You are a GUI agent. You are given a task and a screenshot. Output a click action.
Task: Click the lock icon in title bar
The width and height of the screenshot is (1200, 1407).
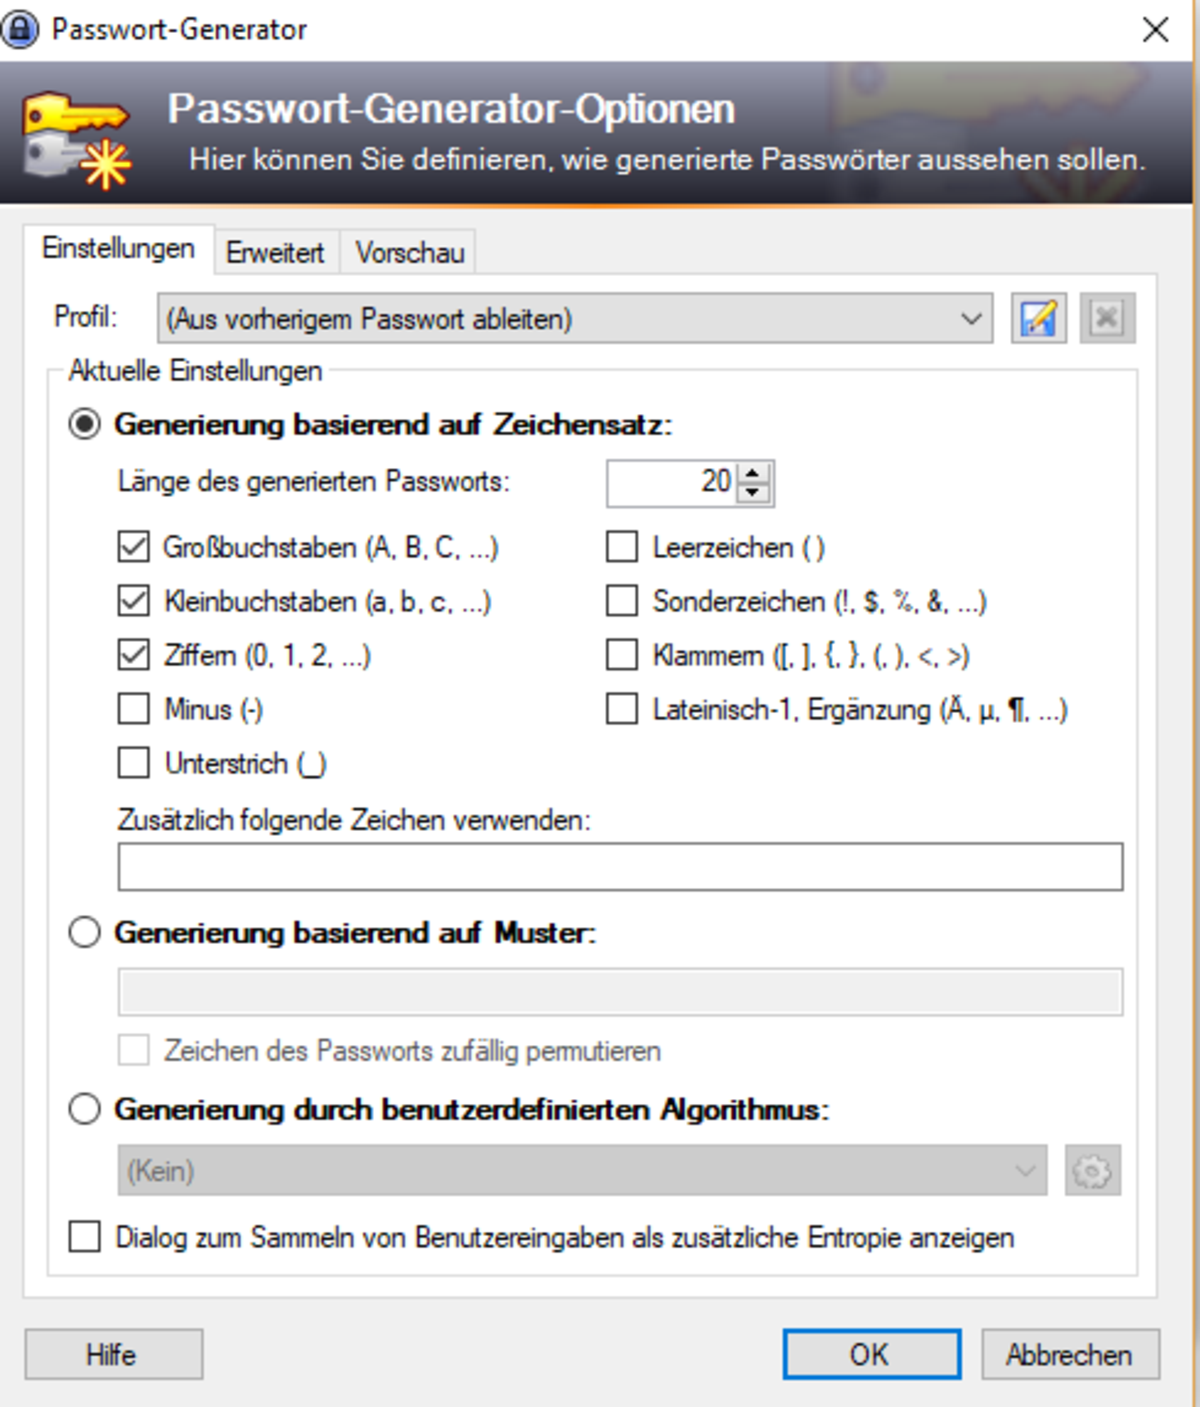21,29
